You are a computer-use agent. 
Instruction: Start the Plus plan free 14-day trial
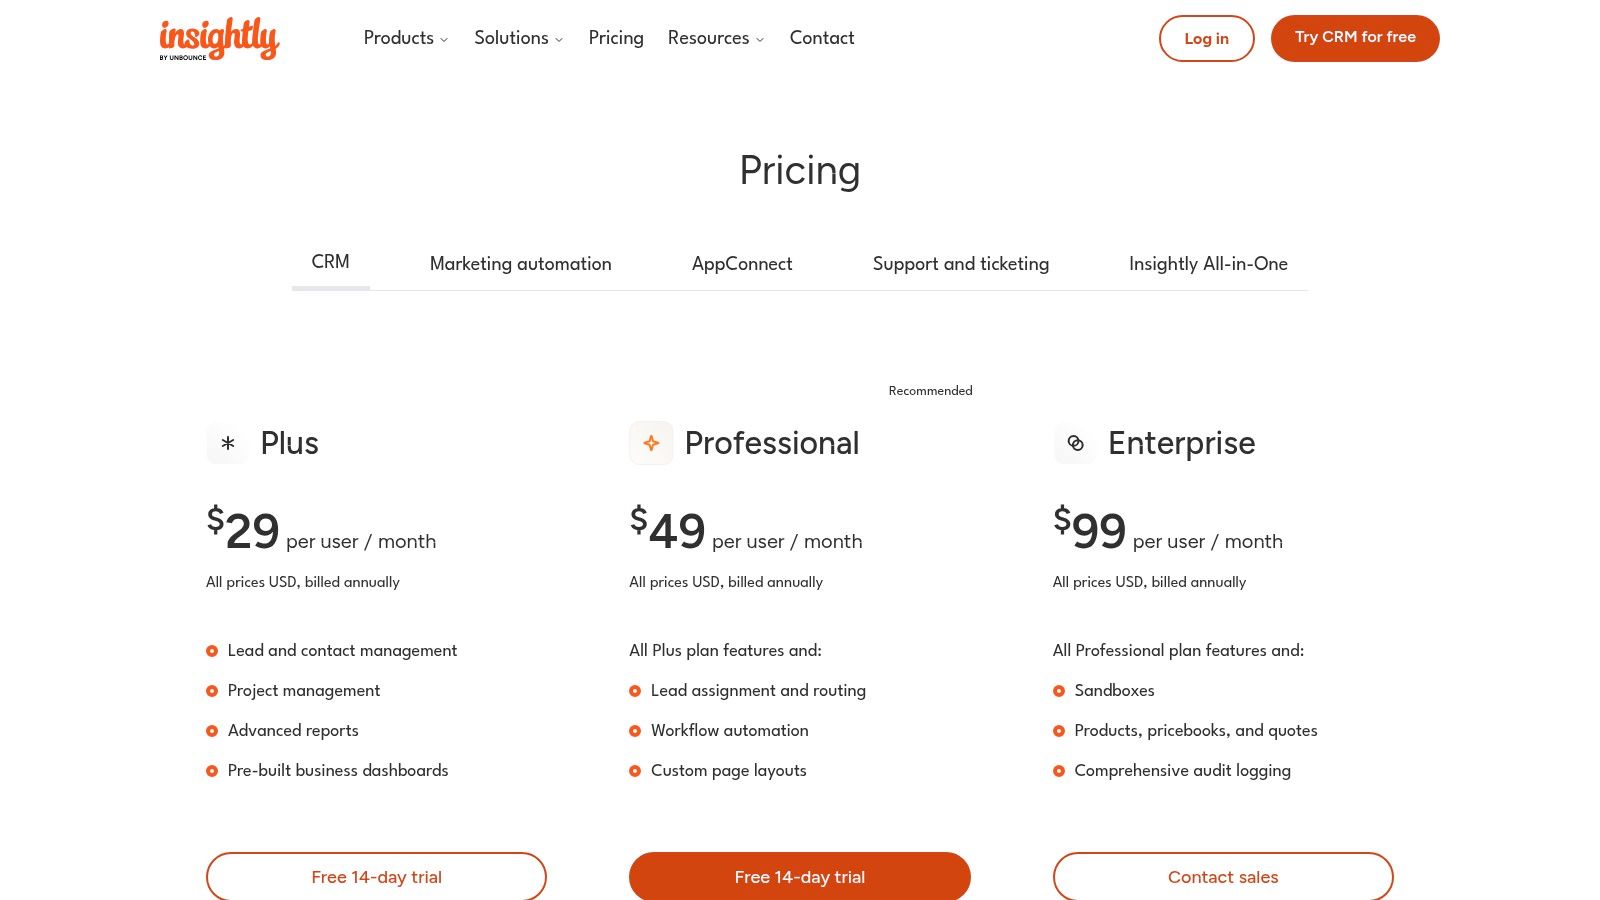376,877
